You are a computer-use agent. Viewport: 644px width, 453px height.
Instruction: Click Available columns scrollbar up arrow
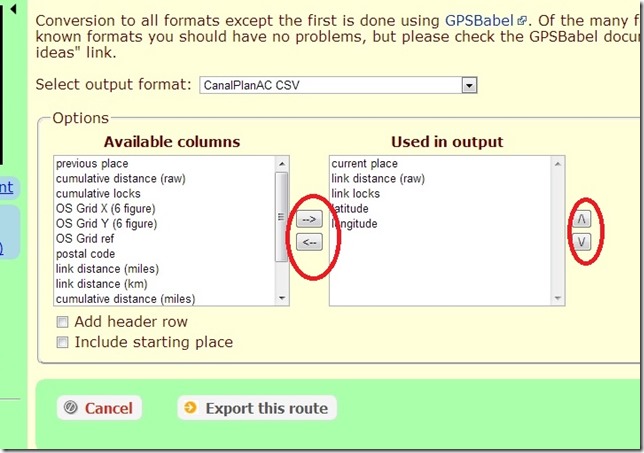coord(282,164)
